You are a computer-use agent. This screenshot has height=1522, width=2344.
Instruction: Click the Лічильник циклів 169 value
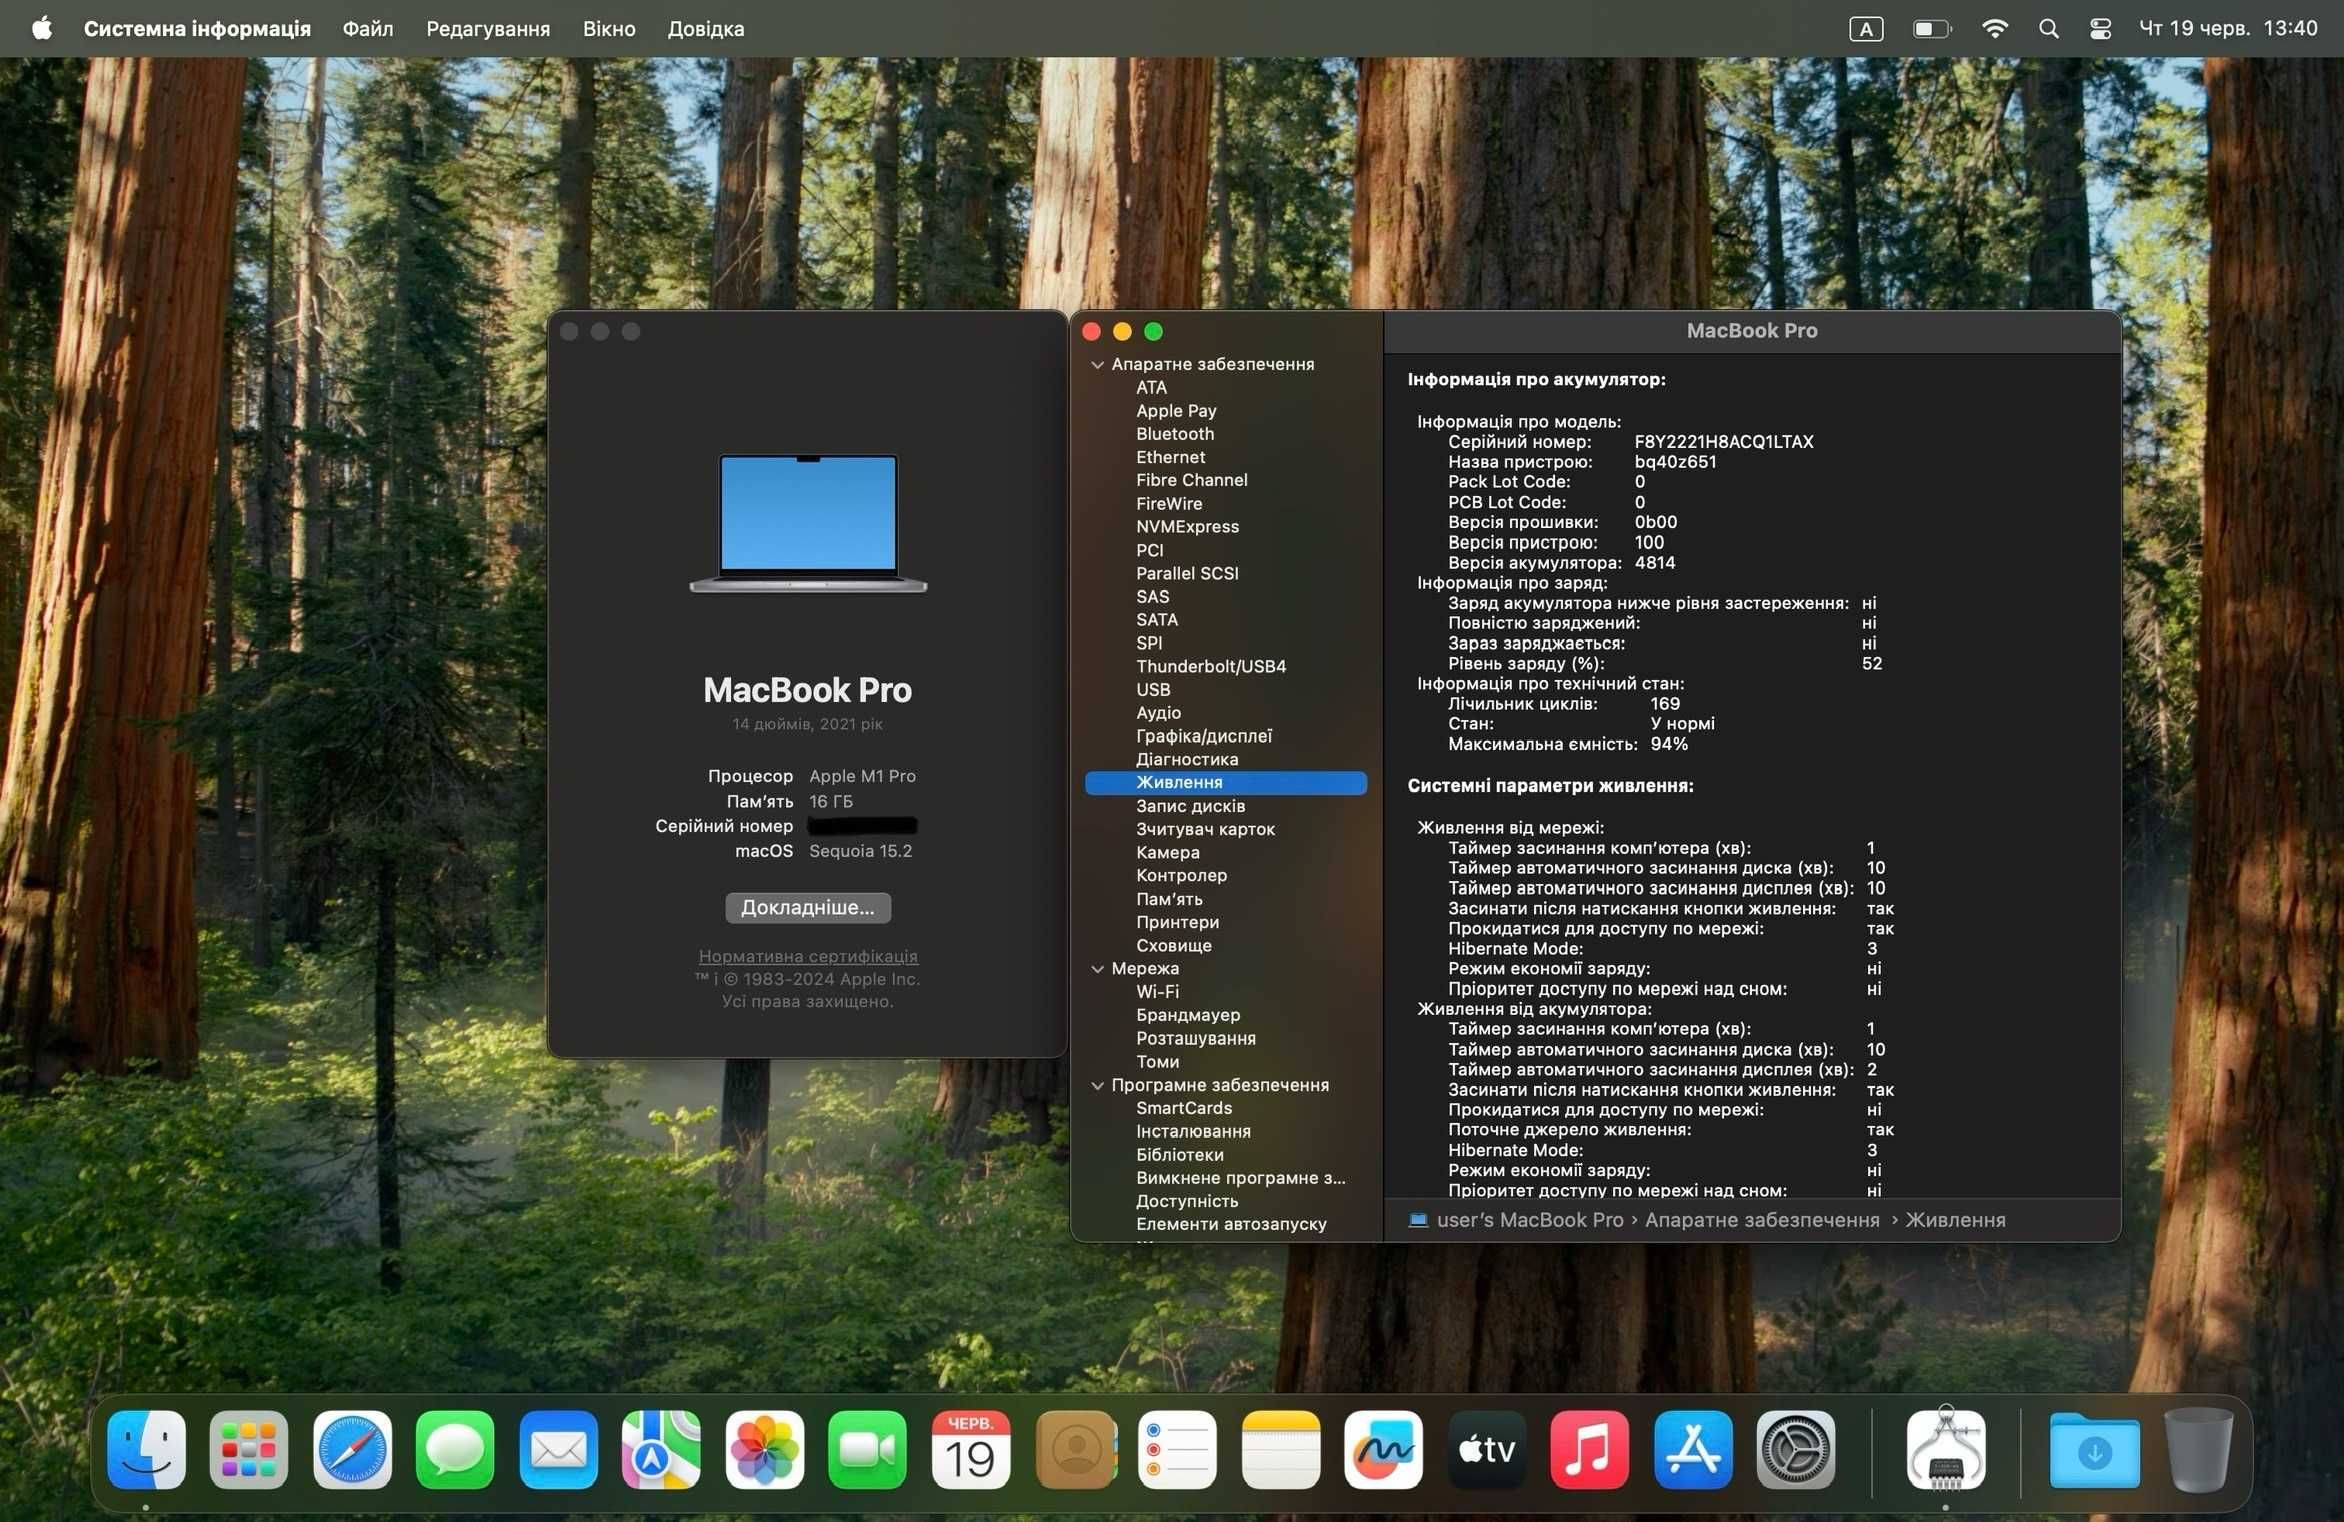1665,704
